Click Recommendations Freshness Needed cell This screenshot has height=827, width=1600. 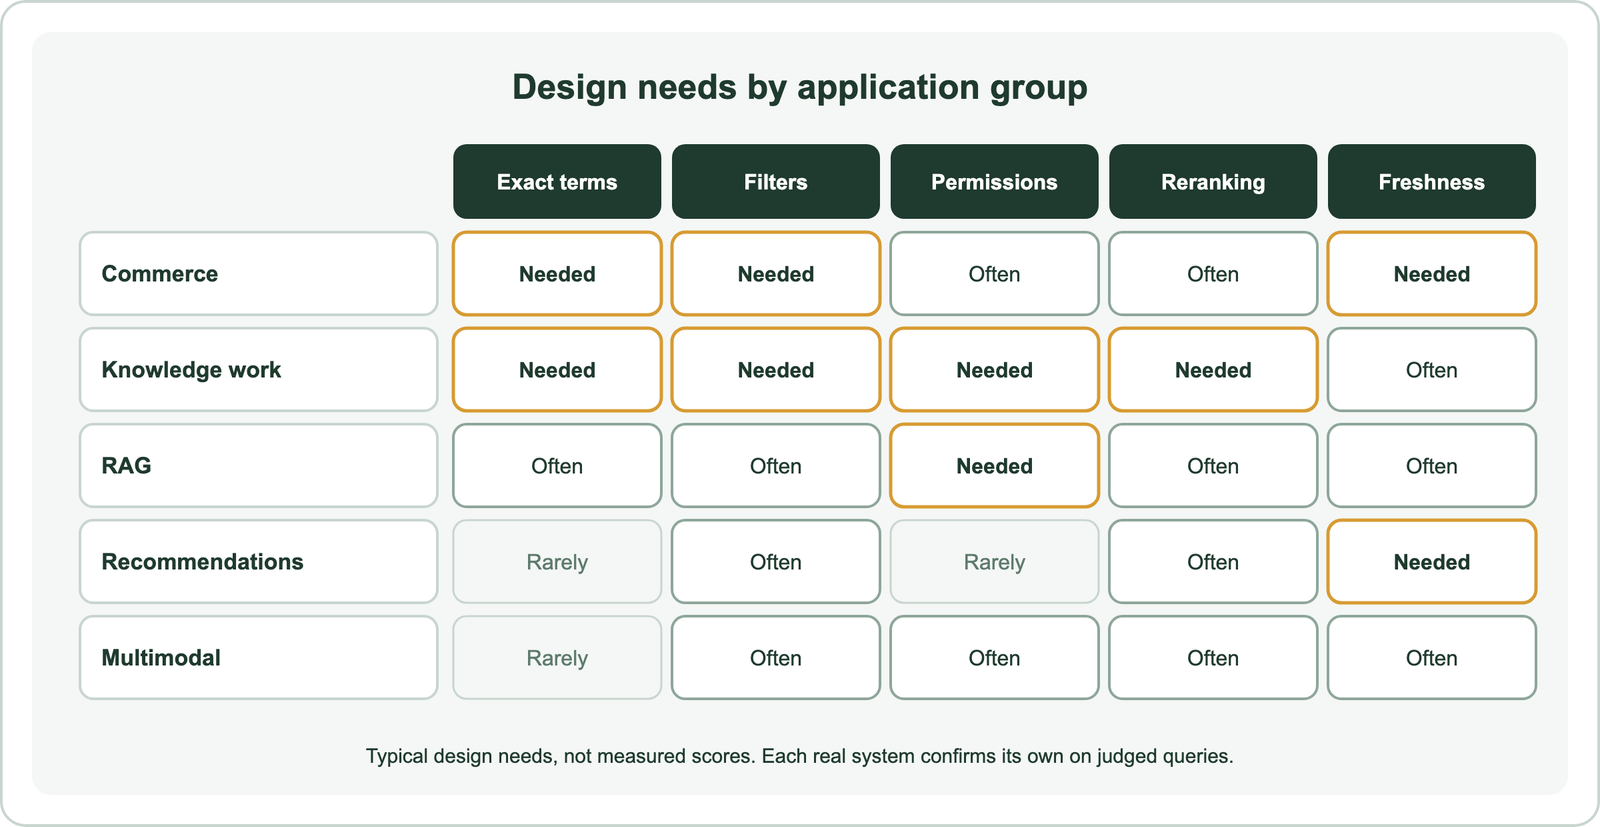pyautogui.click(x=1432, y=562)
